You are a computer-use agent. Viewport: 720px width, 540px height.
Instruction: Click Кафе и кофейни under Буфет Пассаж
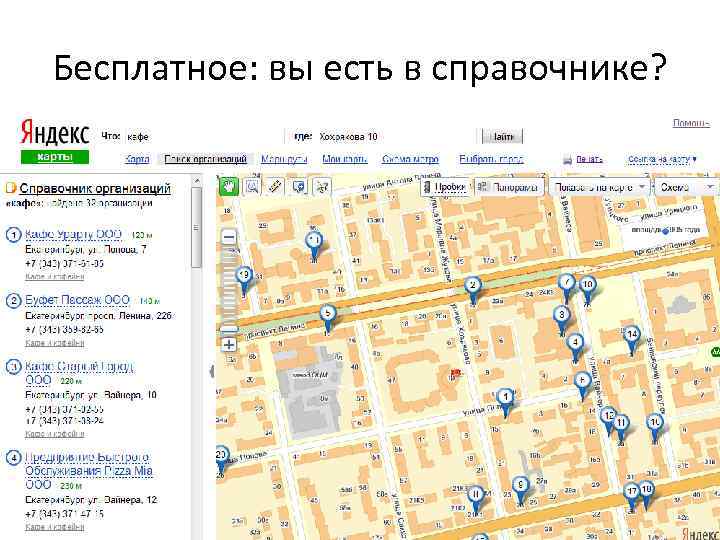coord(55,343)
